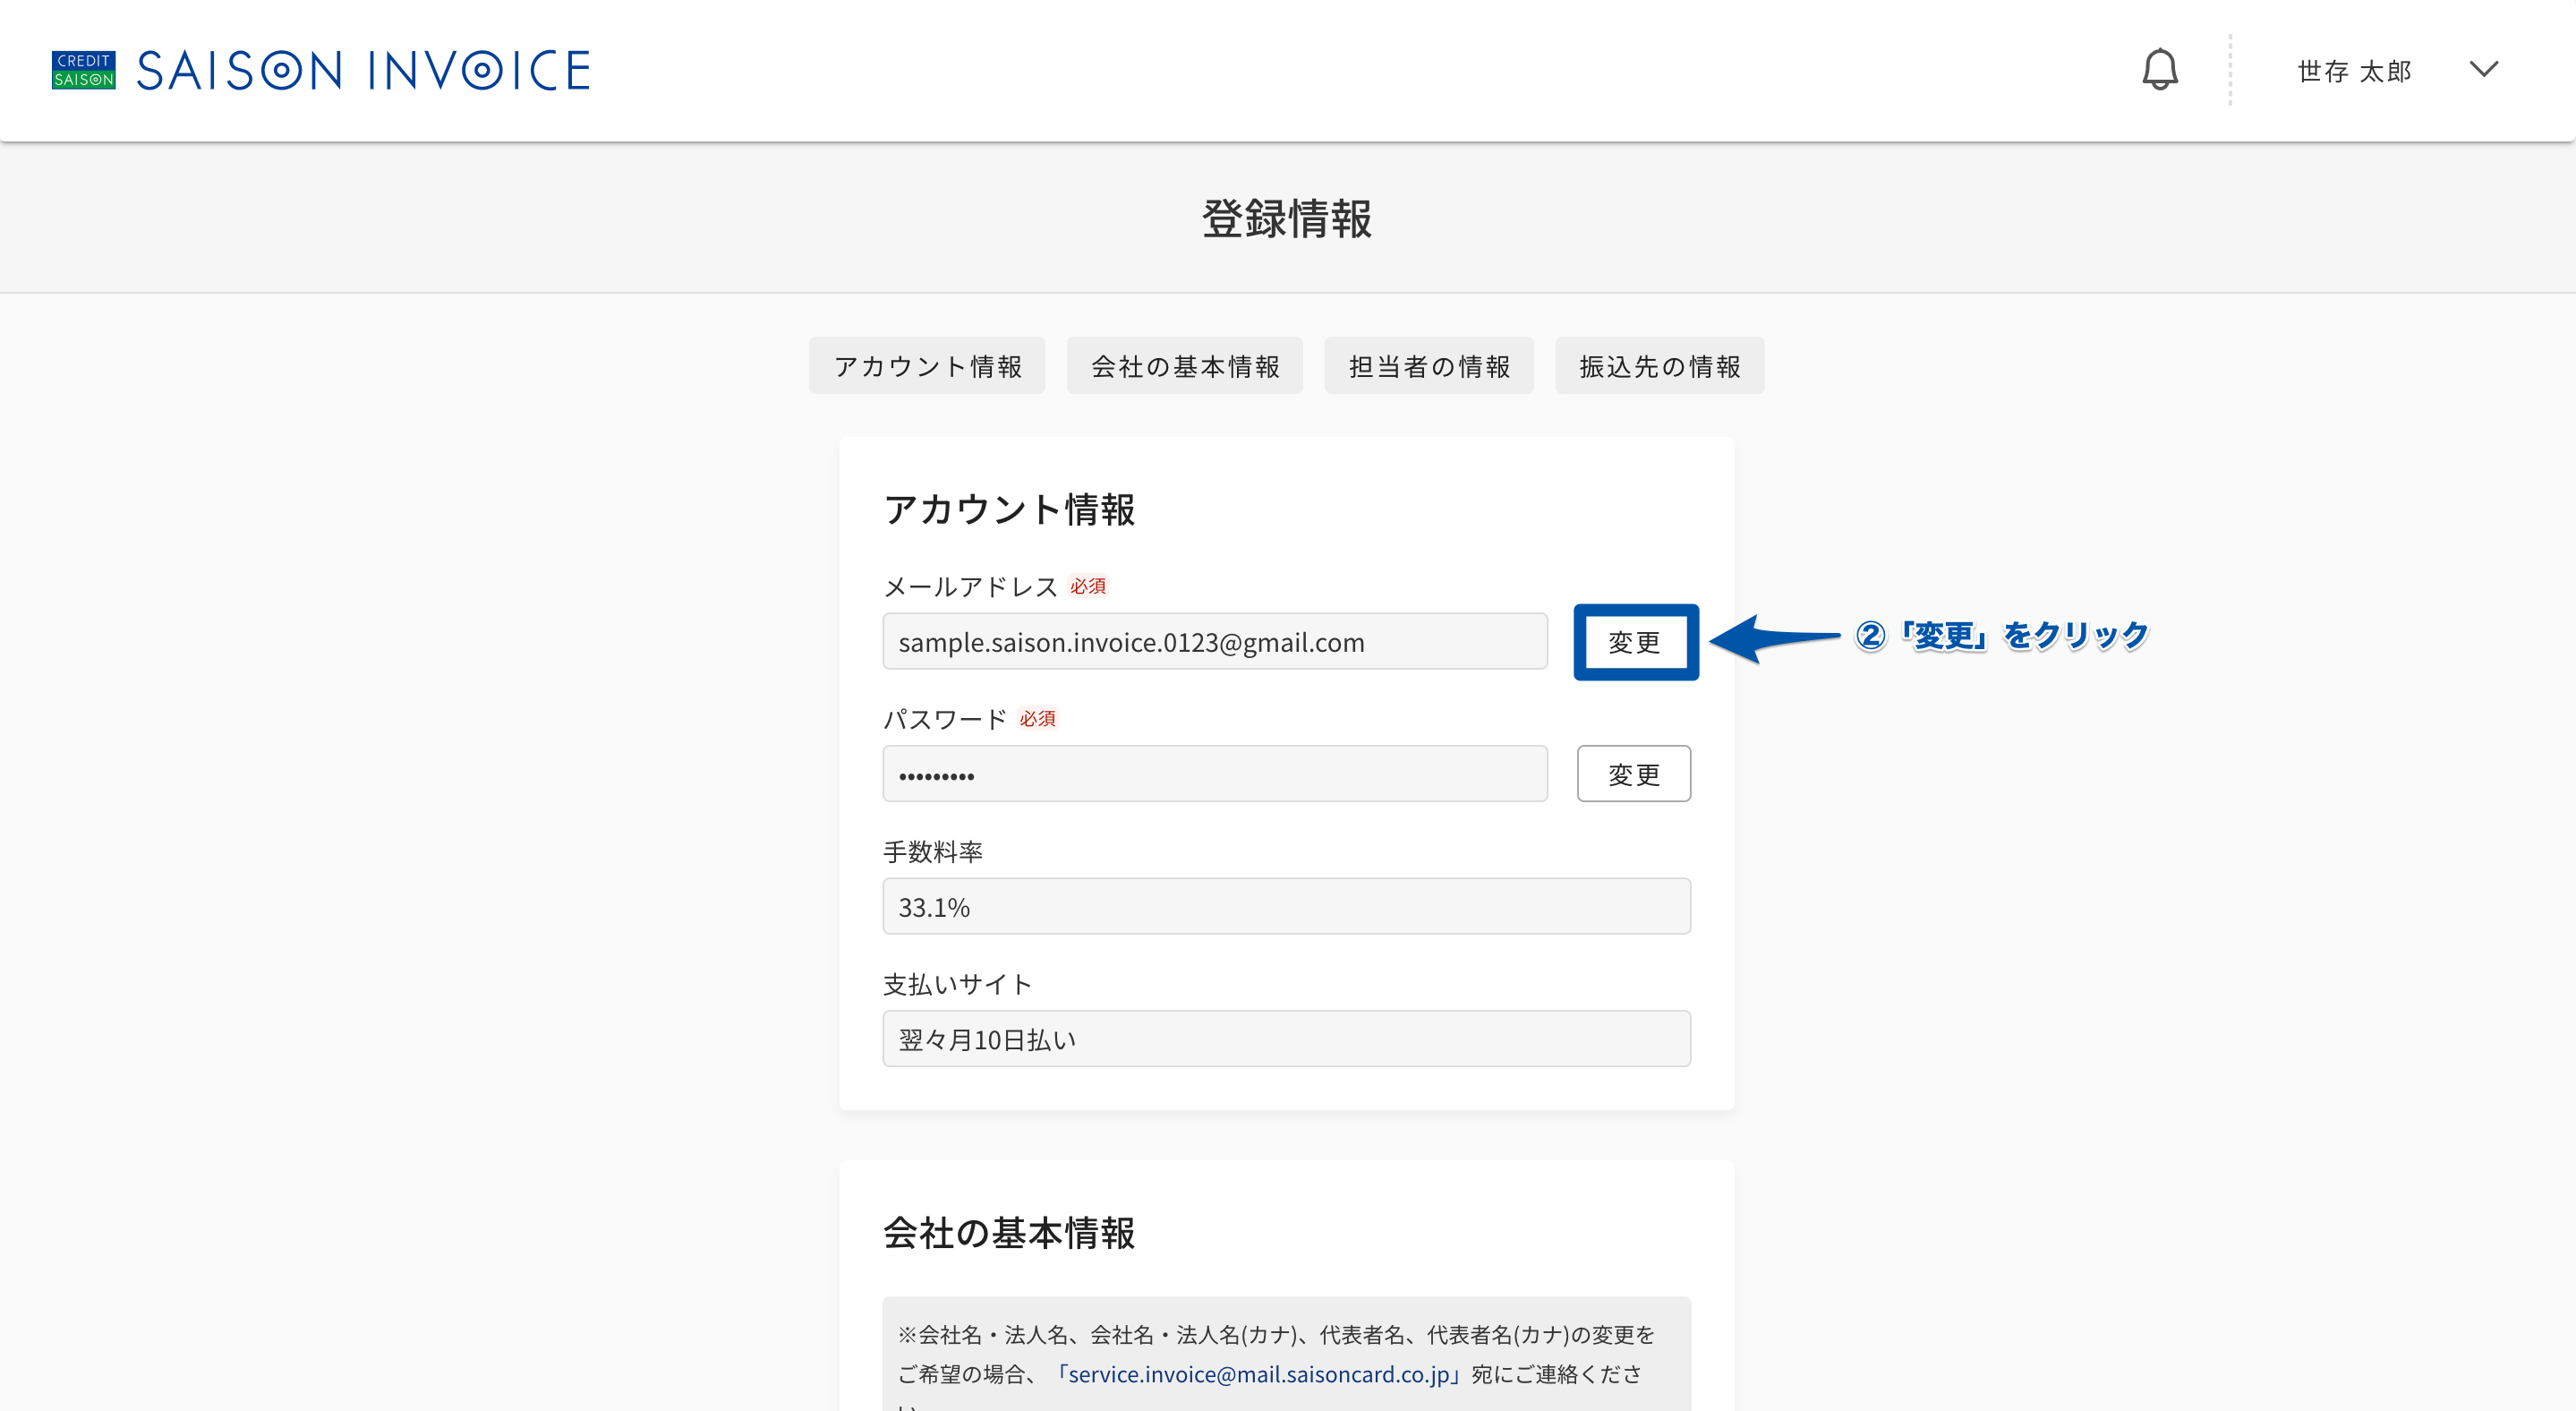Switch to 会社の基本情報 tab

tap(1185, 366)
